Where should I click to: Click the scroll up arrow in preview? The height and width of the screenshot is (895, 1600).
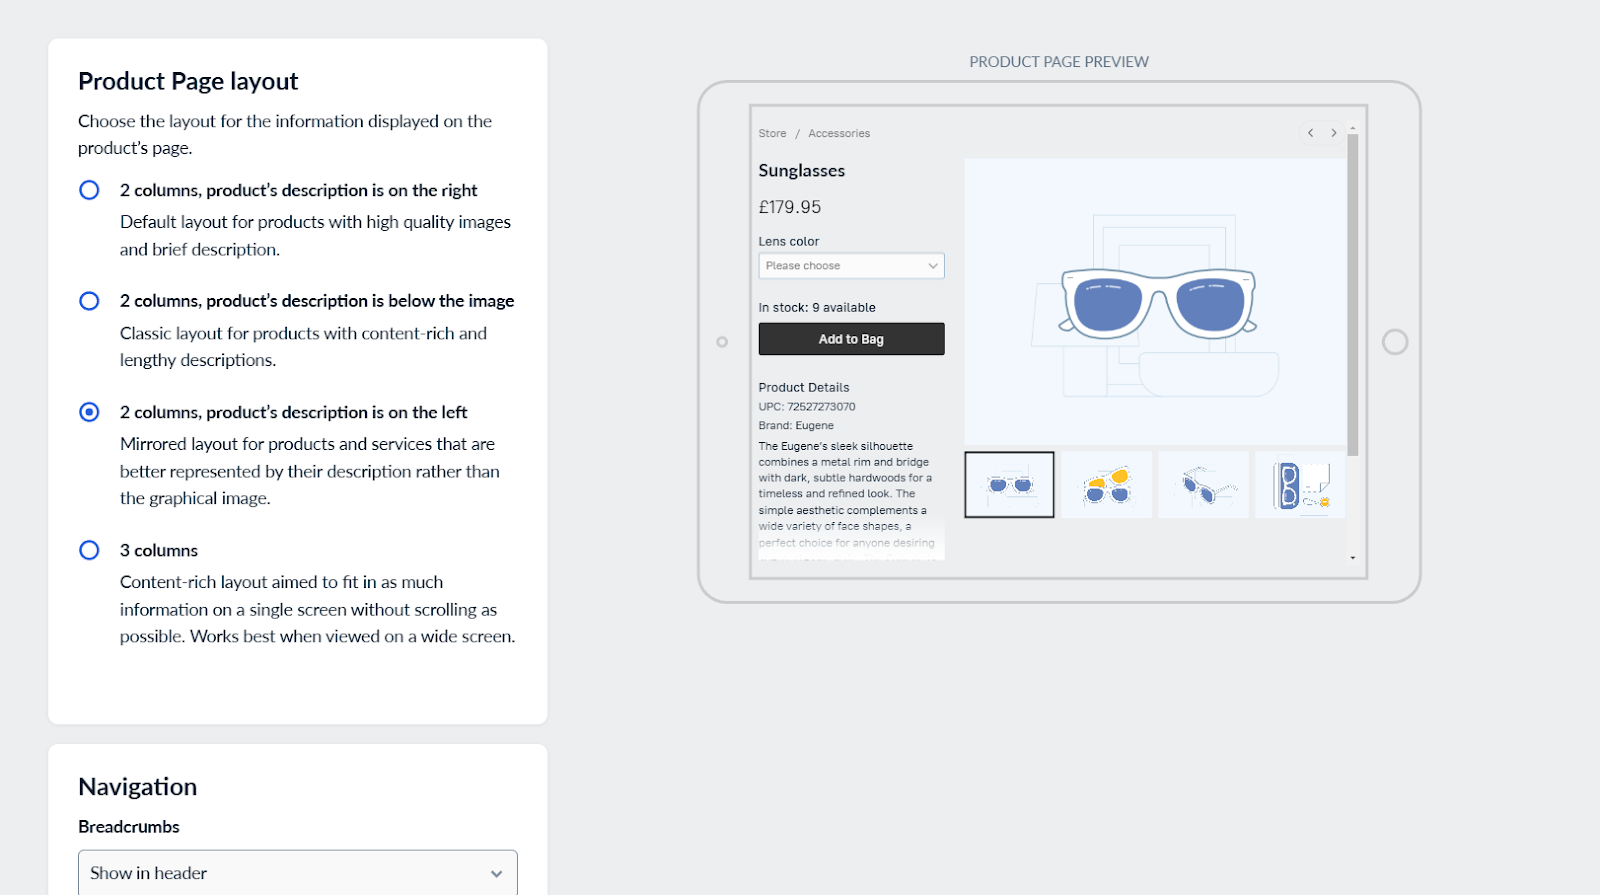[1353, 129]
